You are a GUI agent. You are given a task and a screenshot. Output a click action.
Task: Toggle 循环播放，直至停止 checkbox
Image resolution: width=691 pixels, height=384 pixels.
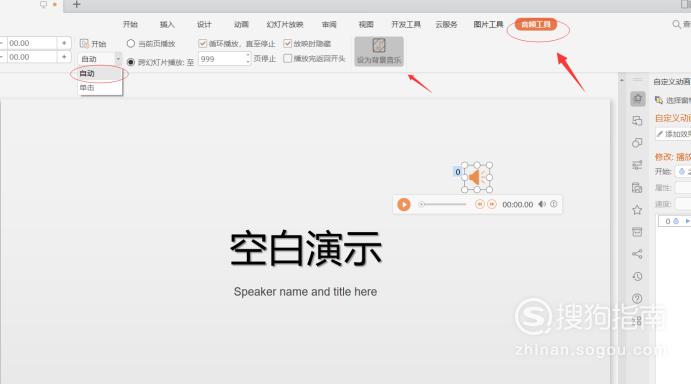[203, 44]
